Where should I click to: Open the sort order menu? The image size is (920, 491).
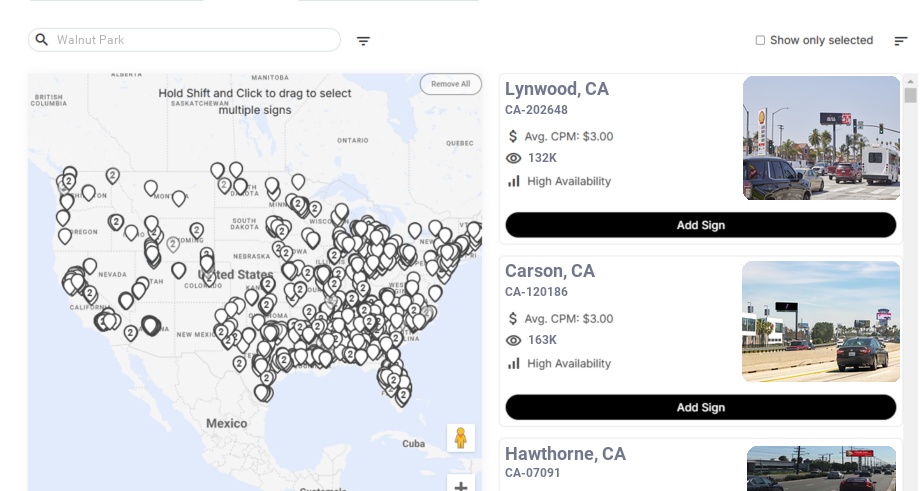(900, 41)
